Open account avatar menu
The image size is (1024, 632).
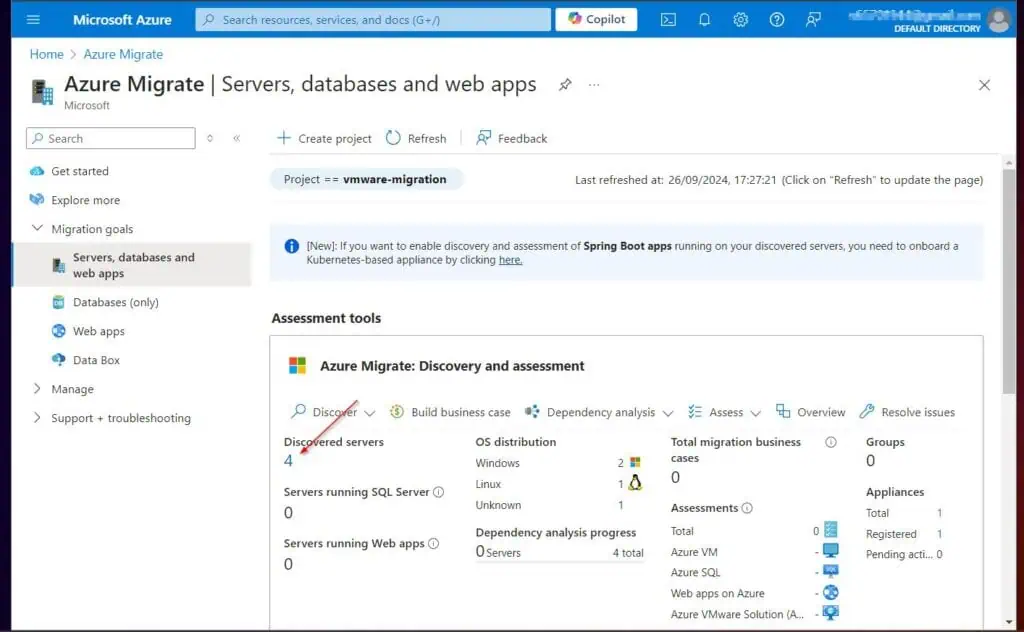999,20
